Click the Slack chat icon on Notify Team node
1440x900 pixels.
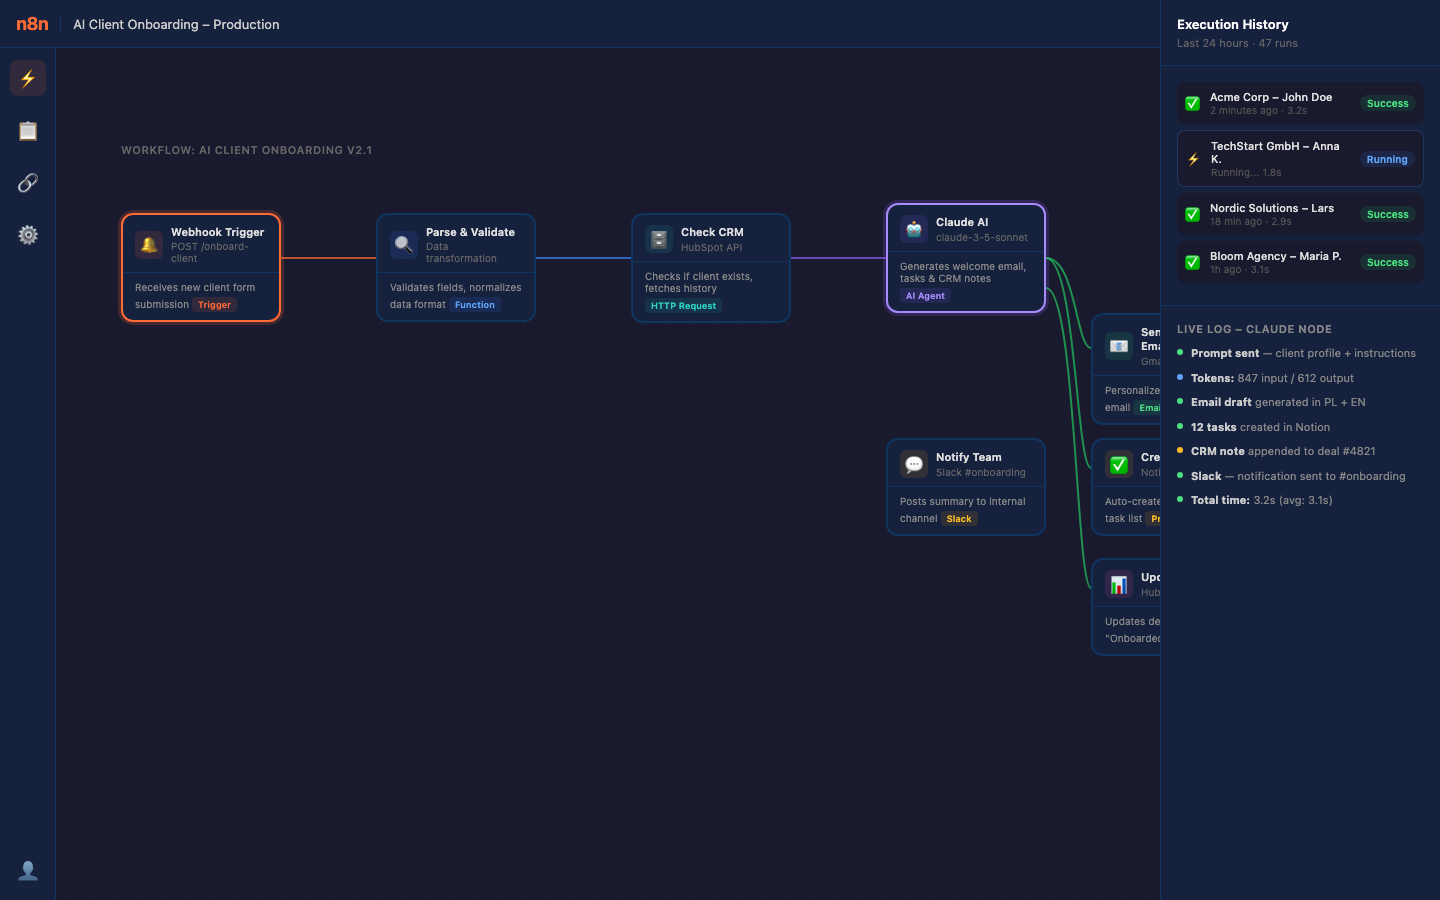tap(913, 463)
